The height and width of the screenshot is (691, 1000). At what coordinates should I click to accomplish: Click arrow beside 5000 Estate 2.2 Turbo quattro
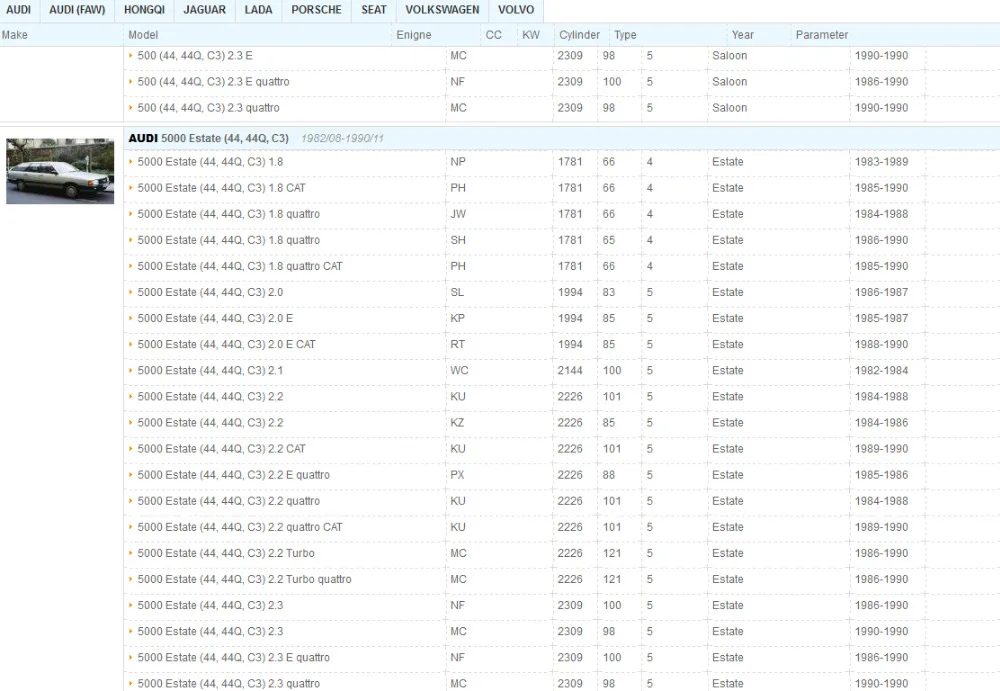tap(131, 579)
